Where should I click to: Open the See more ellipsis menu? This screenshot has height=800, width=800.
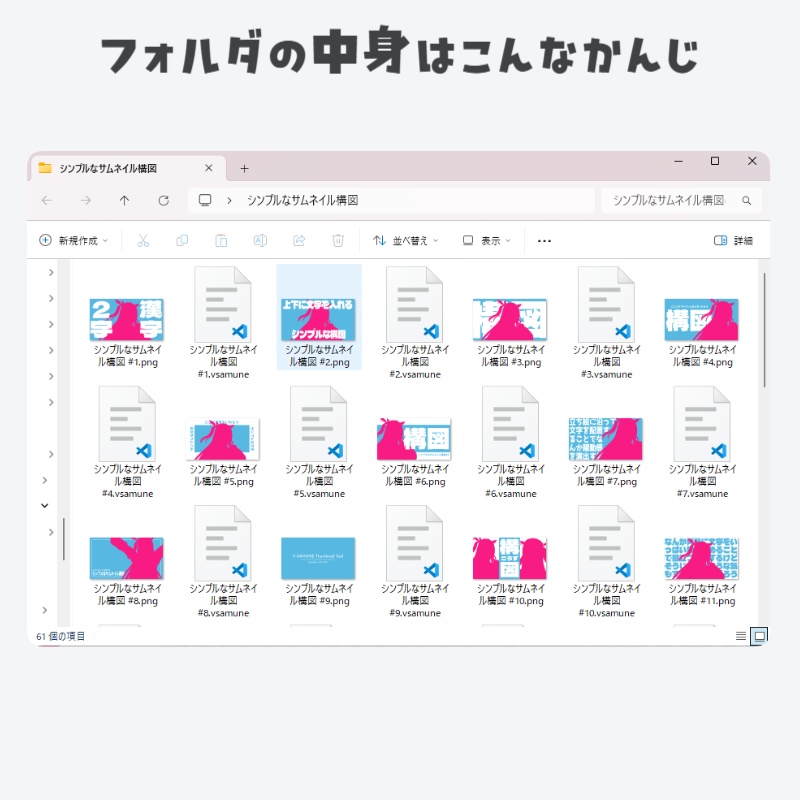pyautogui.click(x=544, y=240)
